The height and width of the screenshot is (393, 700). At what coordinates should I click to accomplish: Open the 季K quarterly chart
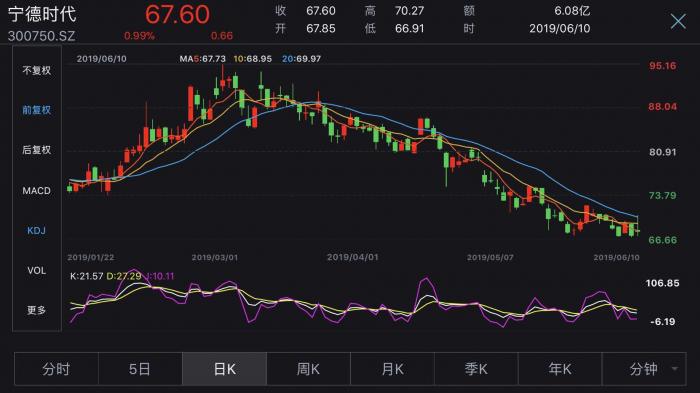[x=476, y=369]
